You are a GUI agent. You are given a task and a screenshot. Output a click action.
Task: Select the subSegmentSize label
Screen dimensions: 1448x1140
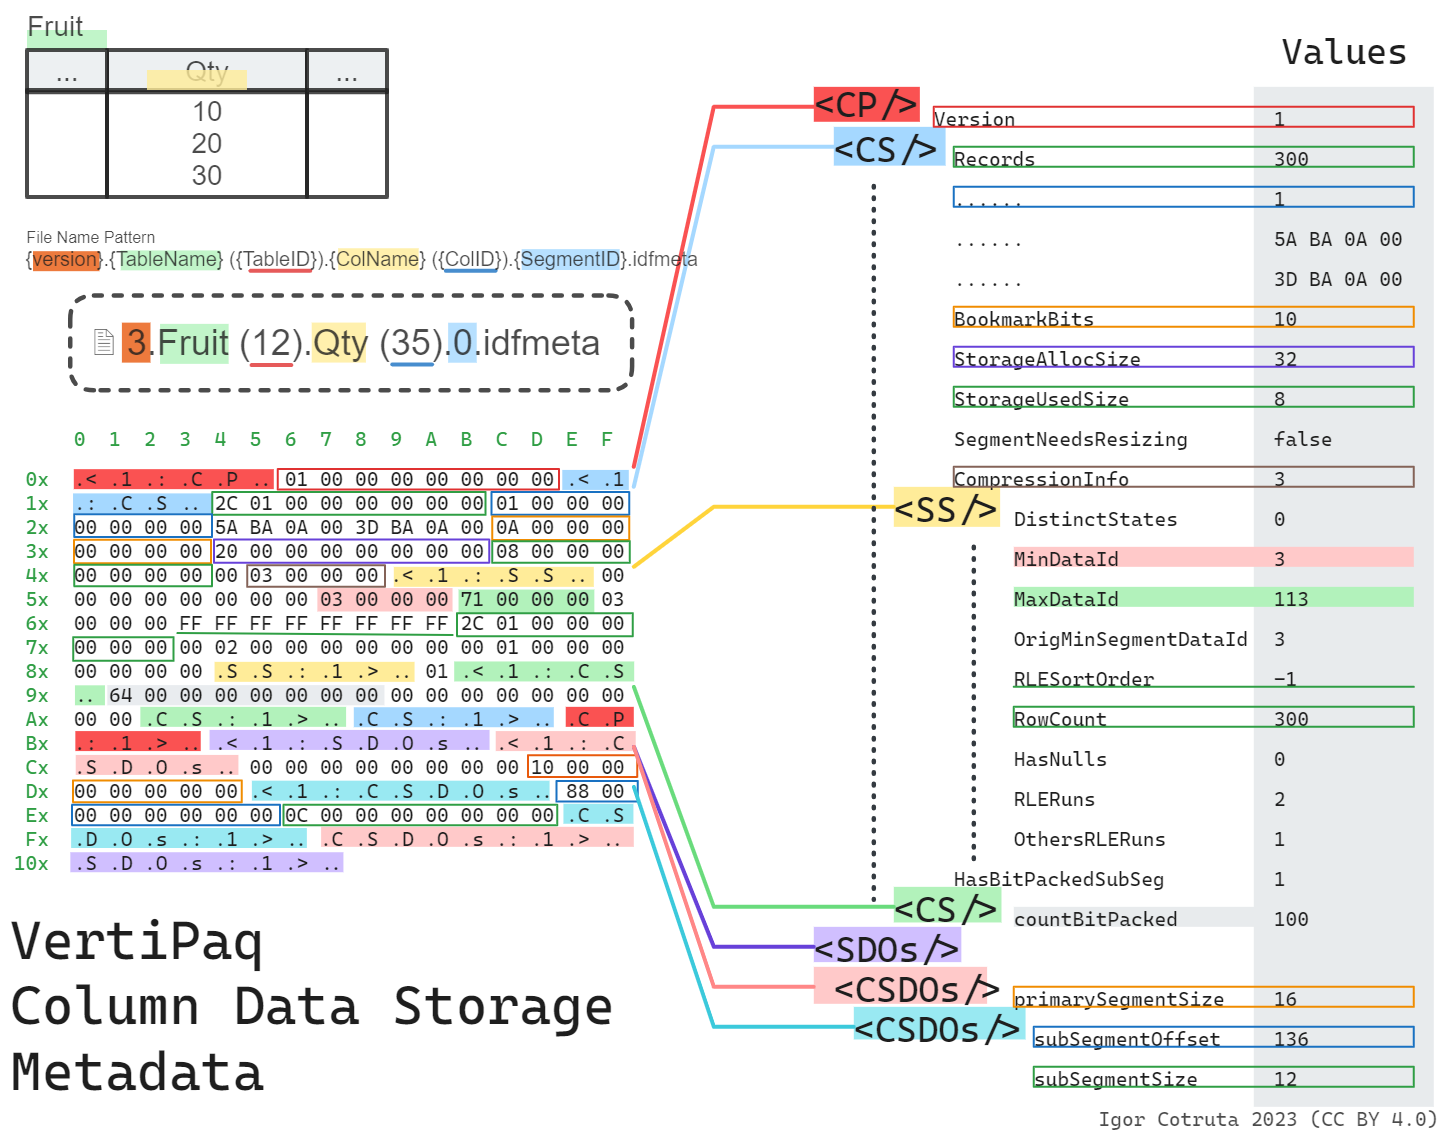1116,1079
